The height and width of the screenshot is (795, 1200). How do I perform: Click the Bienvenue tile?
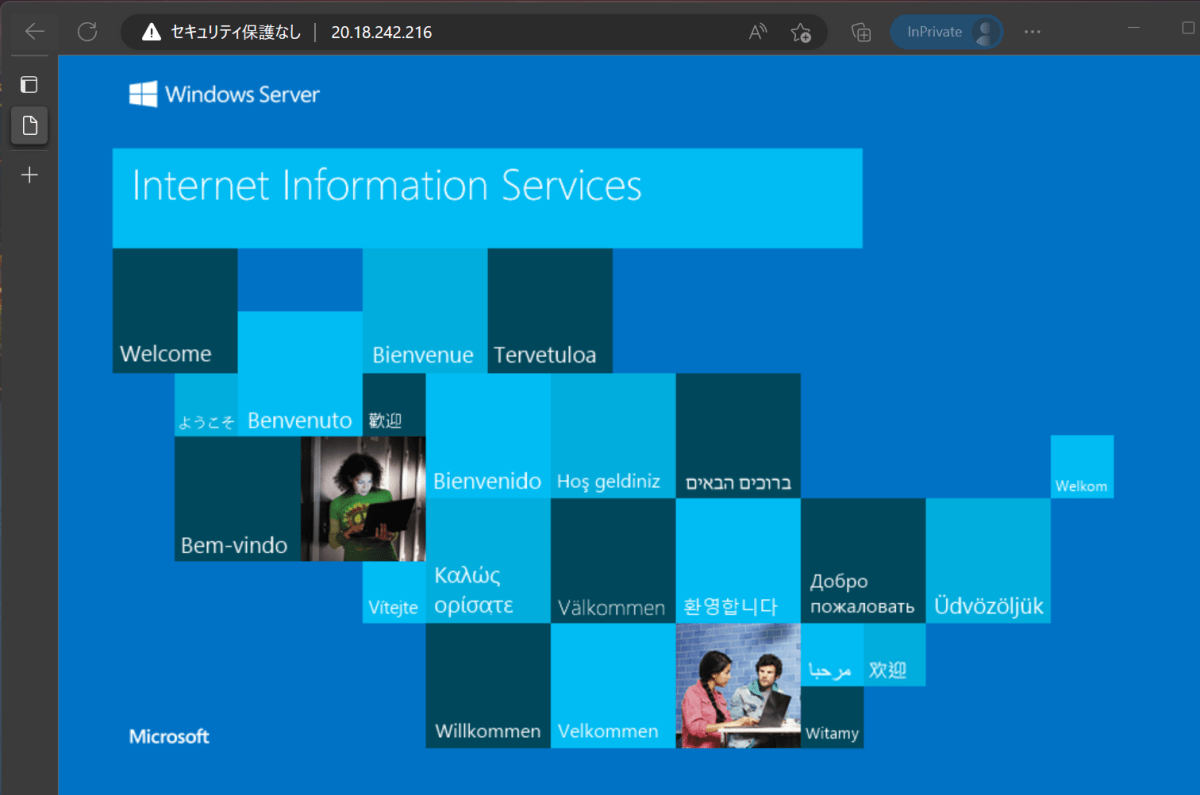425,311
